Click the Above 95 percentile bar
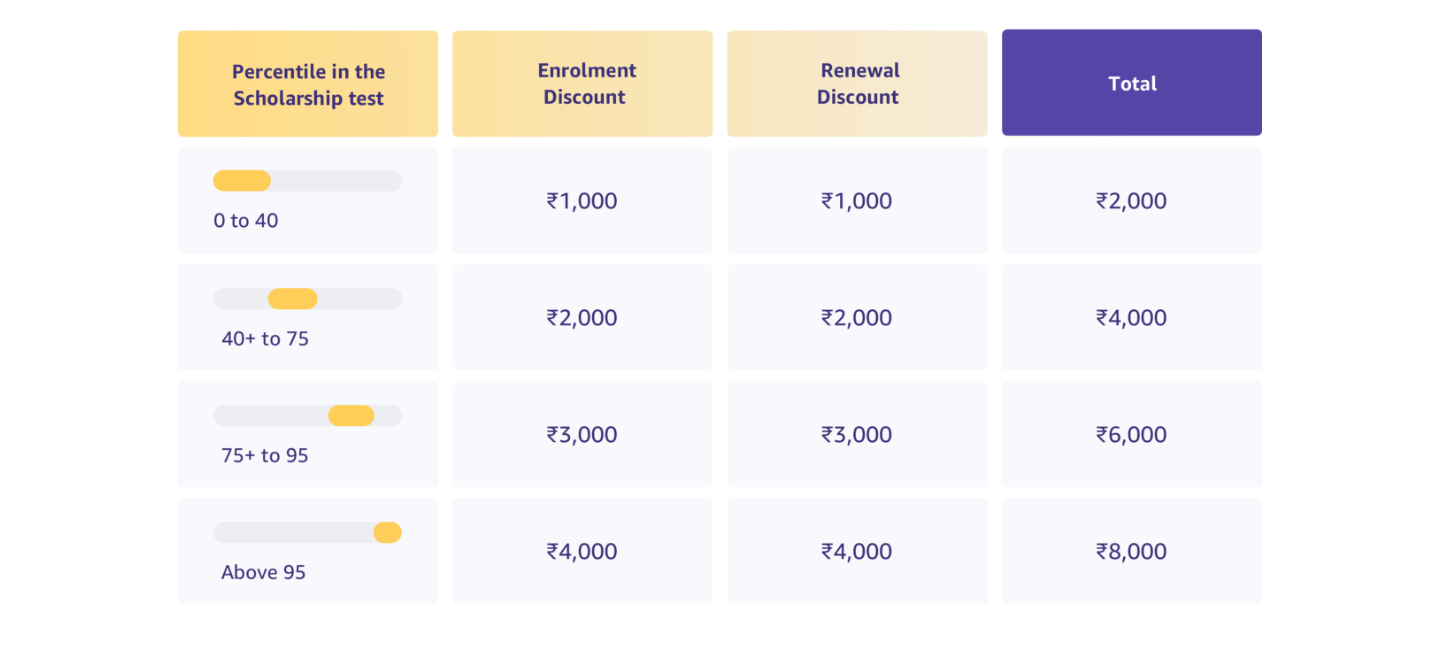The image size is (1440, 653). (x=307, y=533)
